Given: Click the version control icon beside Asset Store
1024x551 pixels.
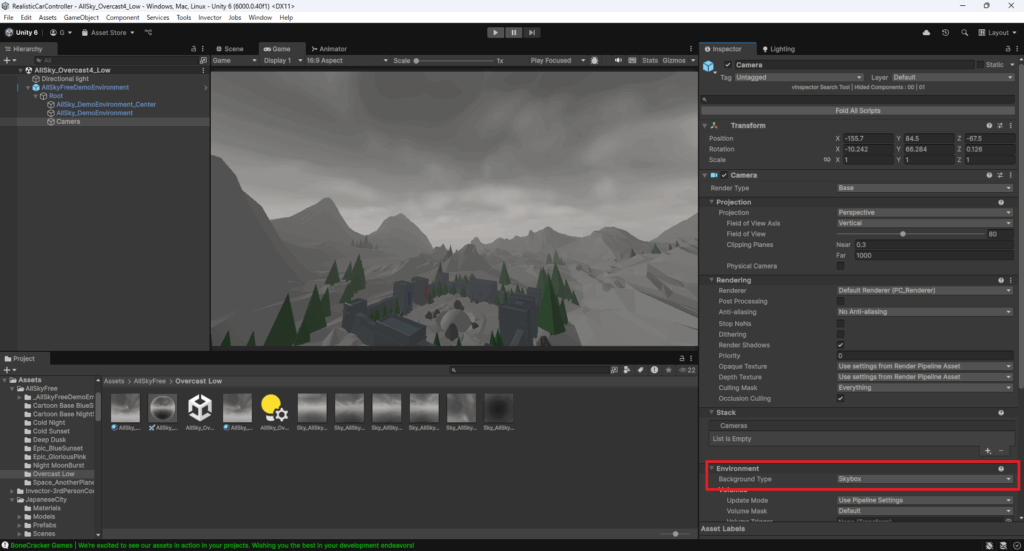Looking at the screenshot, I should click(x=148, y=33).
